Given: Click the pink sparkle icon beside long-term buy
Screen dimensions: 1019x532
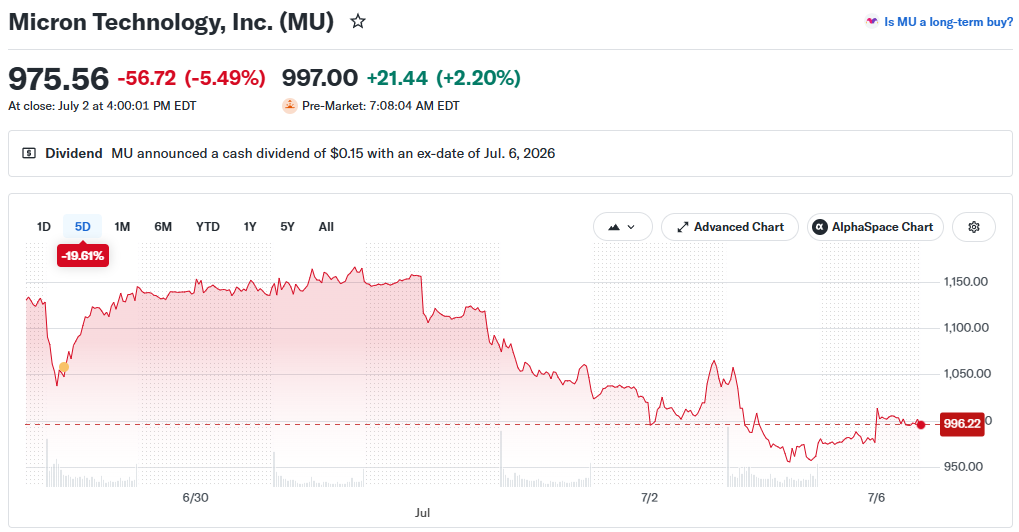Looking at the screenshot, I should [871, 21].
